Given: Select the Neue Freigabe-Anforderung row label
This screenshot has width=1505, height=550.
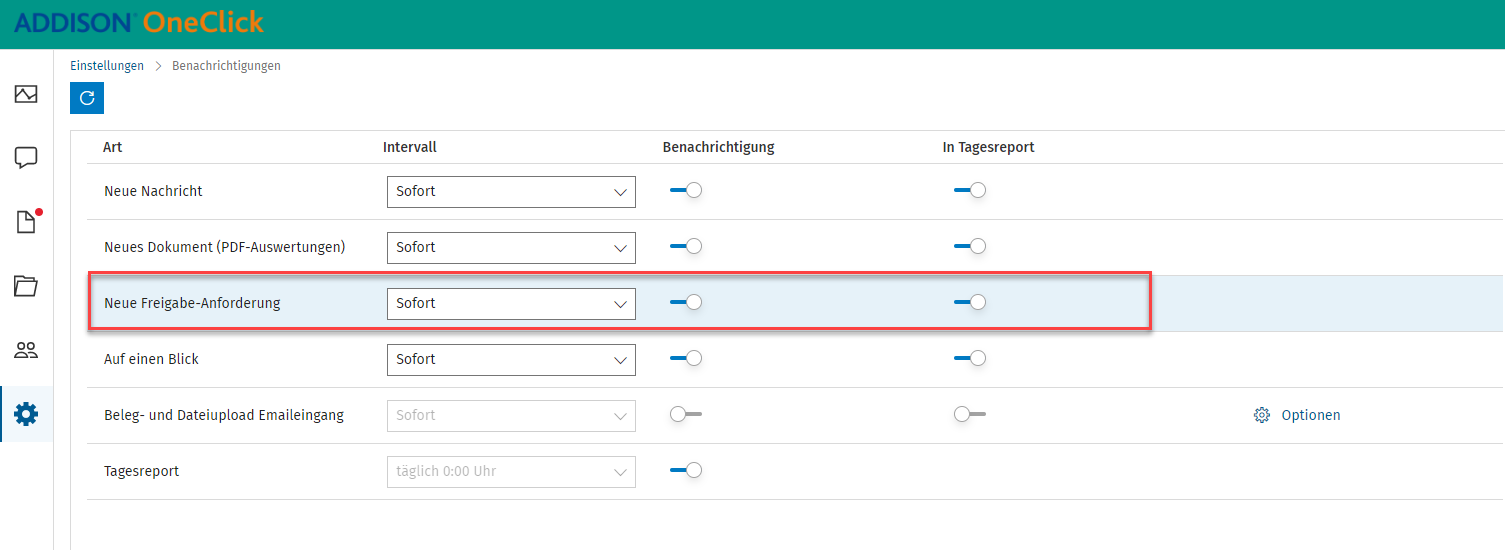Looking at the screenshot, I should tap(192, 303).
